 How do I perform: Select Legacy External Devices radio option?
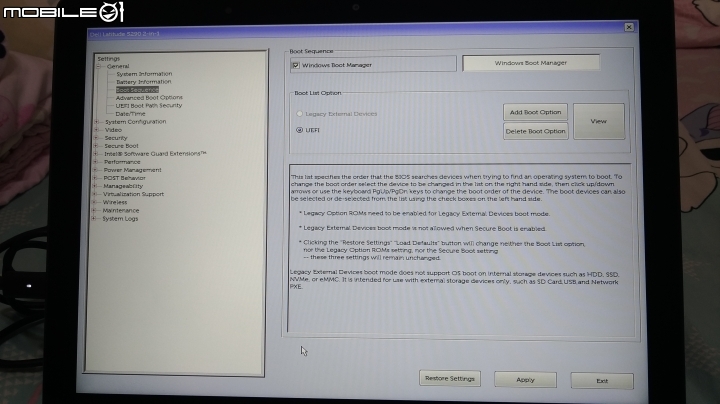299,113
